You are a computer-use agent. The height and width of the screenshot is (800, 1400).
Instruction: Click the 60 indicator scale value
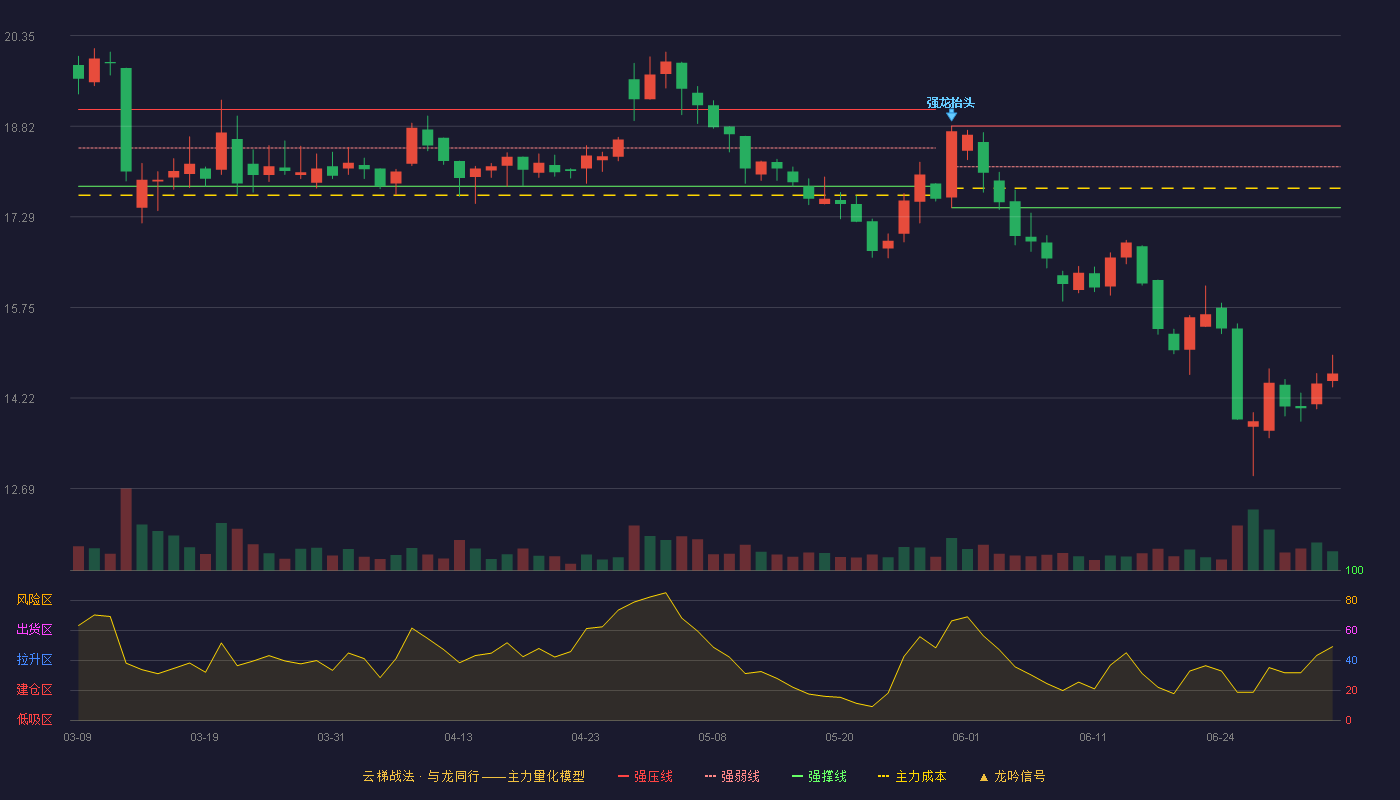(x=1351, y=630)
